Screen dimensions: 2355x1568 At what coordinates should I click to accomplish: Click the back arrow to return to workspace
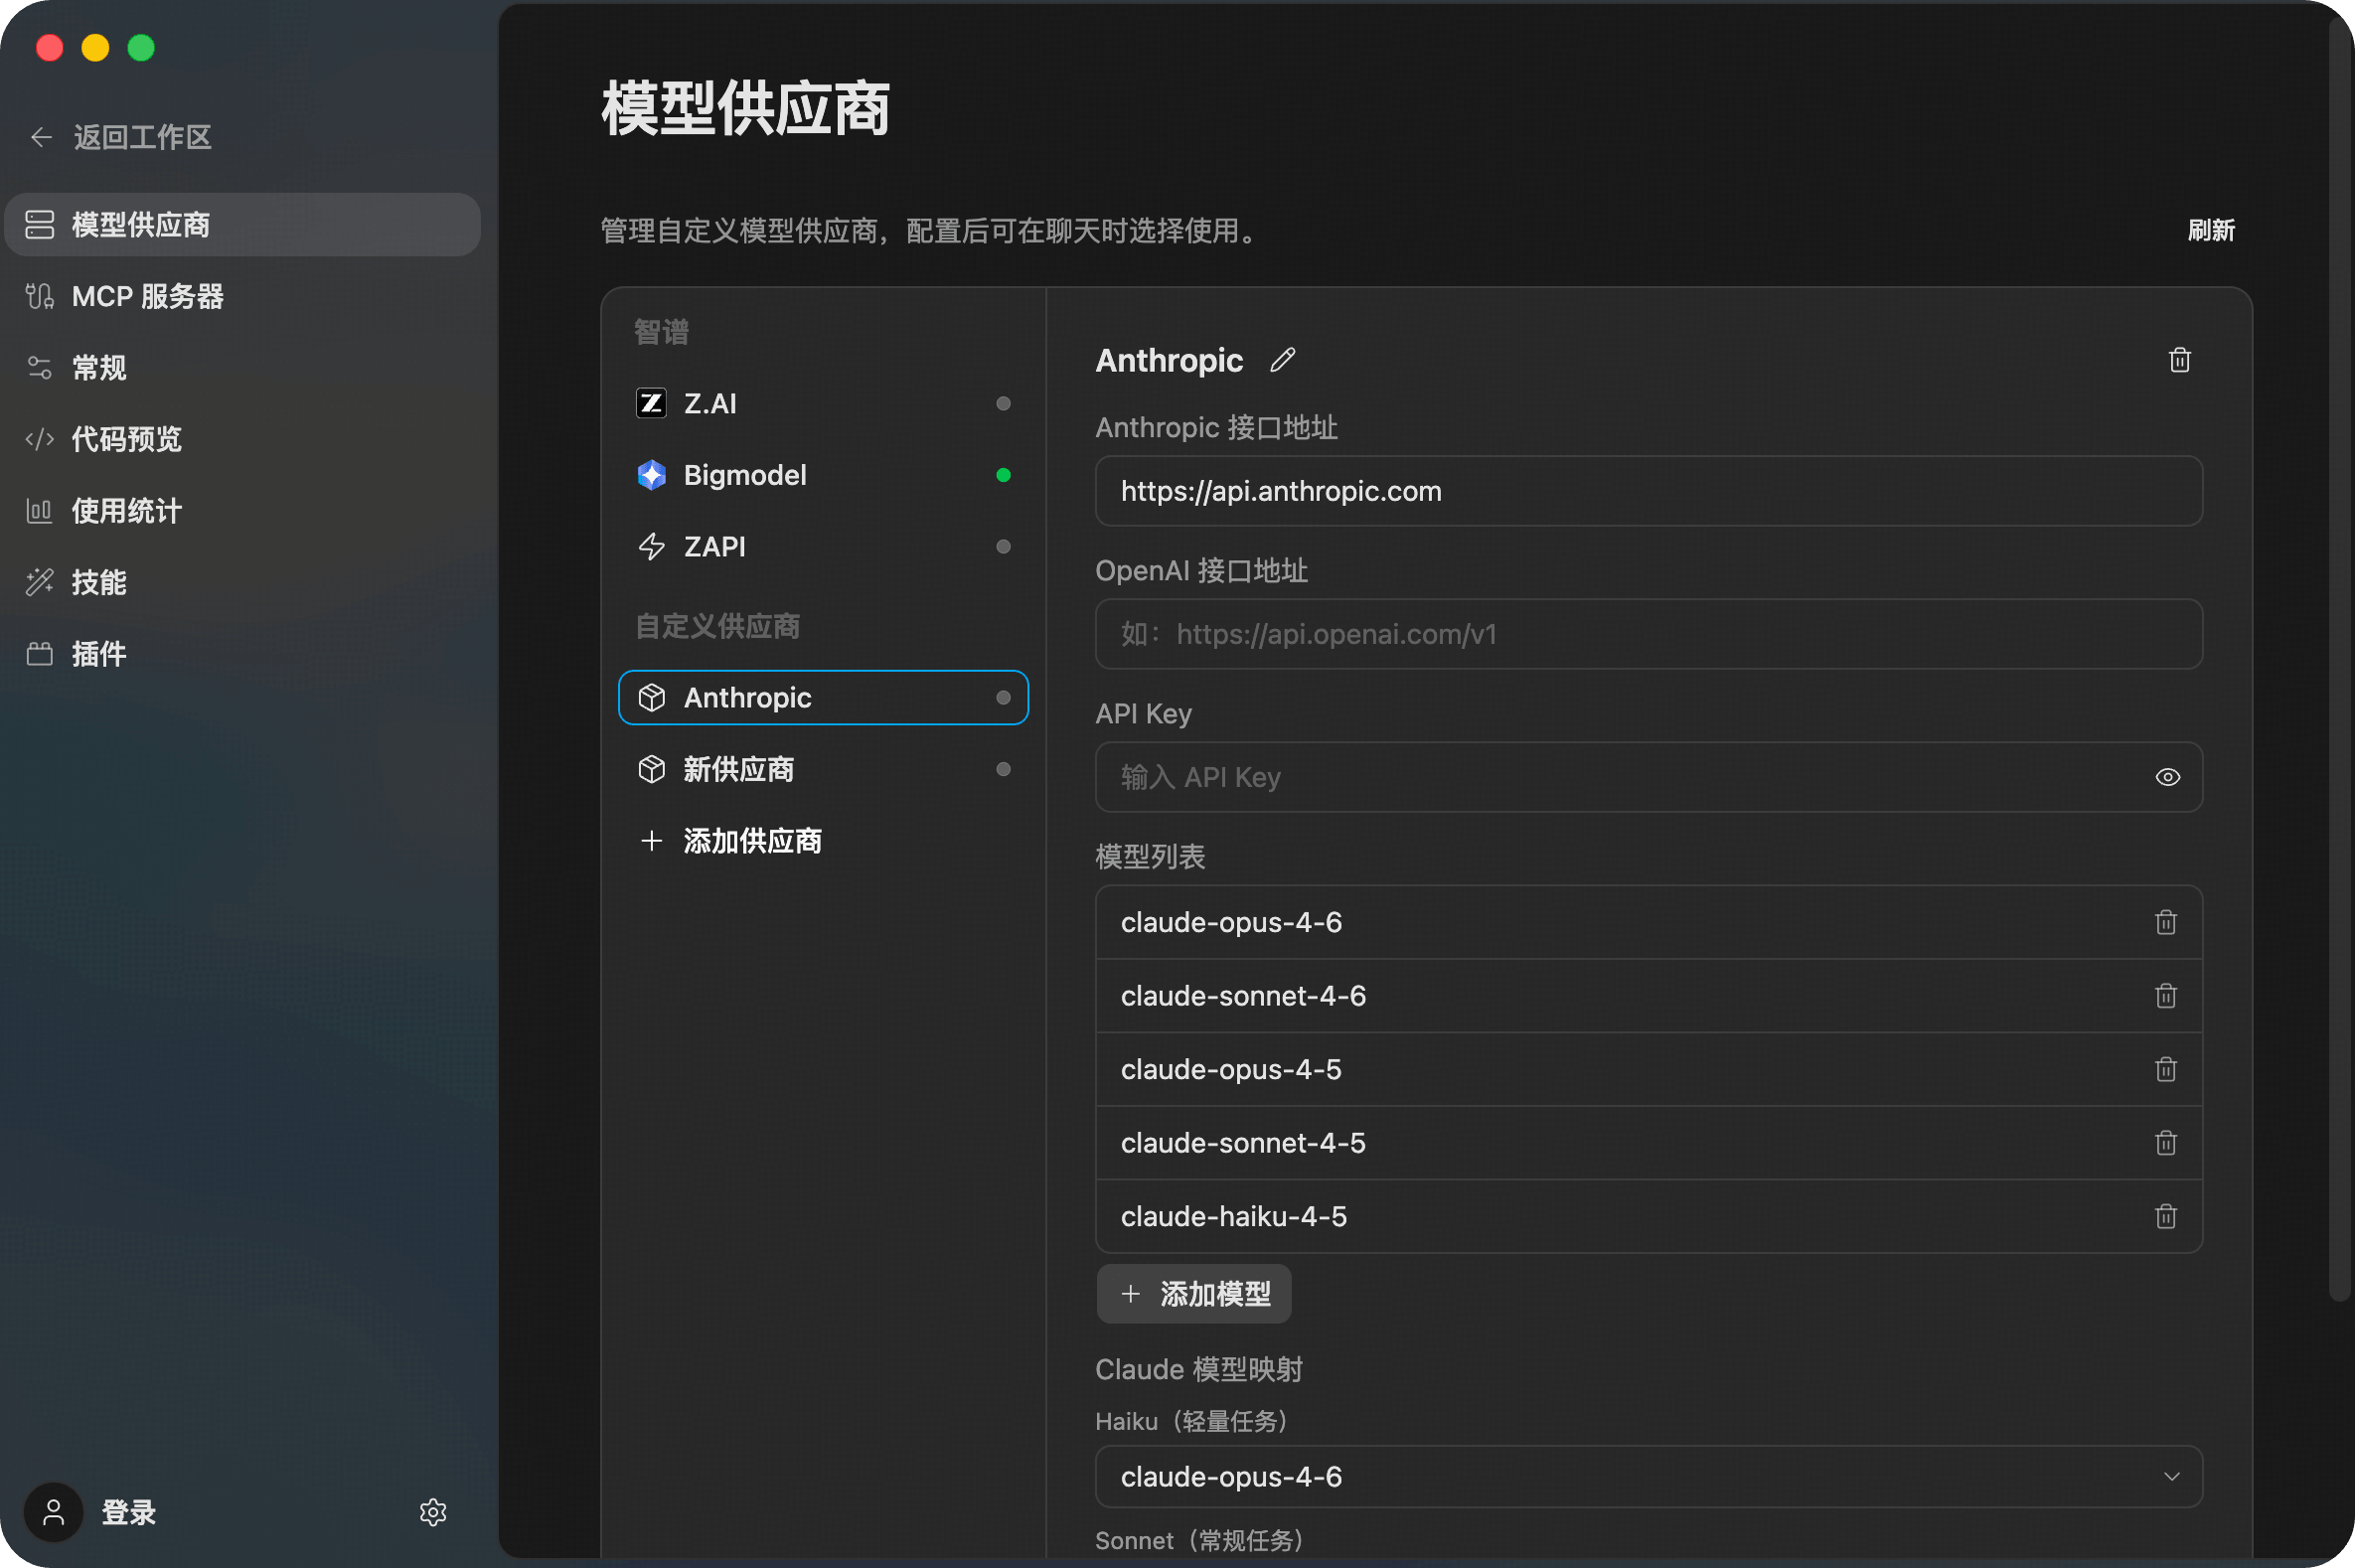(41, 137)
